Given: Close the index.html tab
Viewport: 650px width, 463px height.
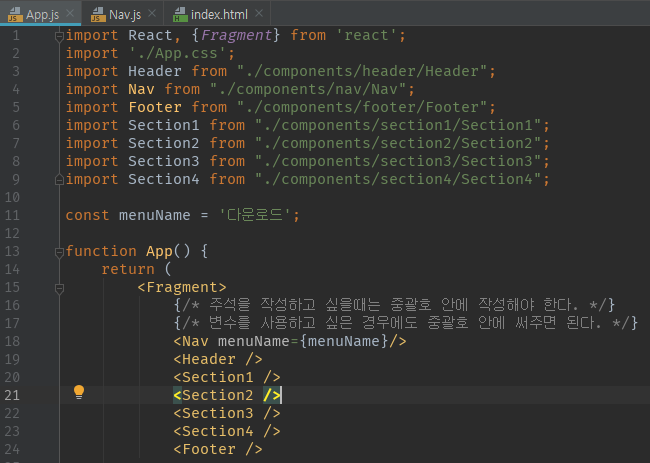Looking at the screenshot, I should point(259,13).
